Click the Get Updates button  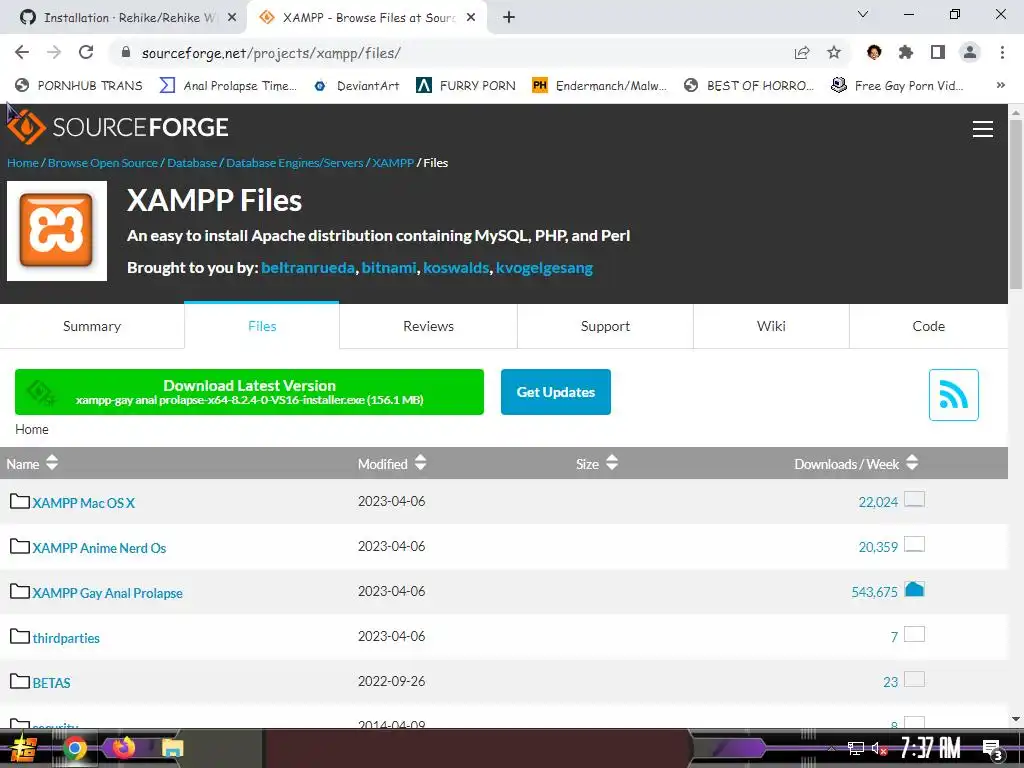click(x=556, y=392)
